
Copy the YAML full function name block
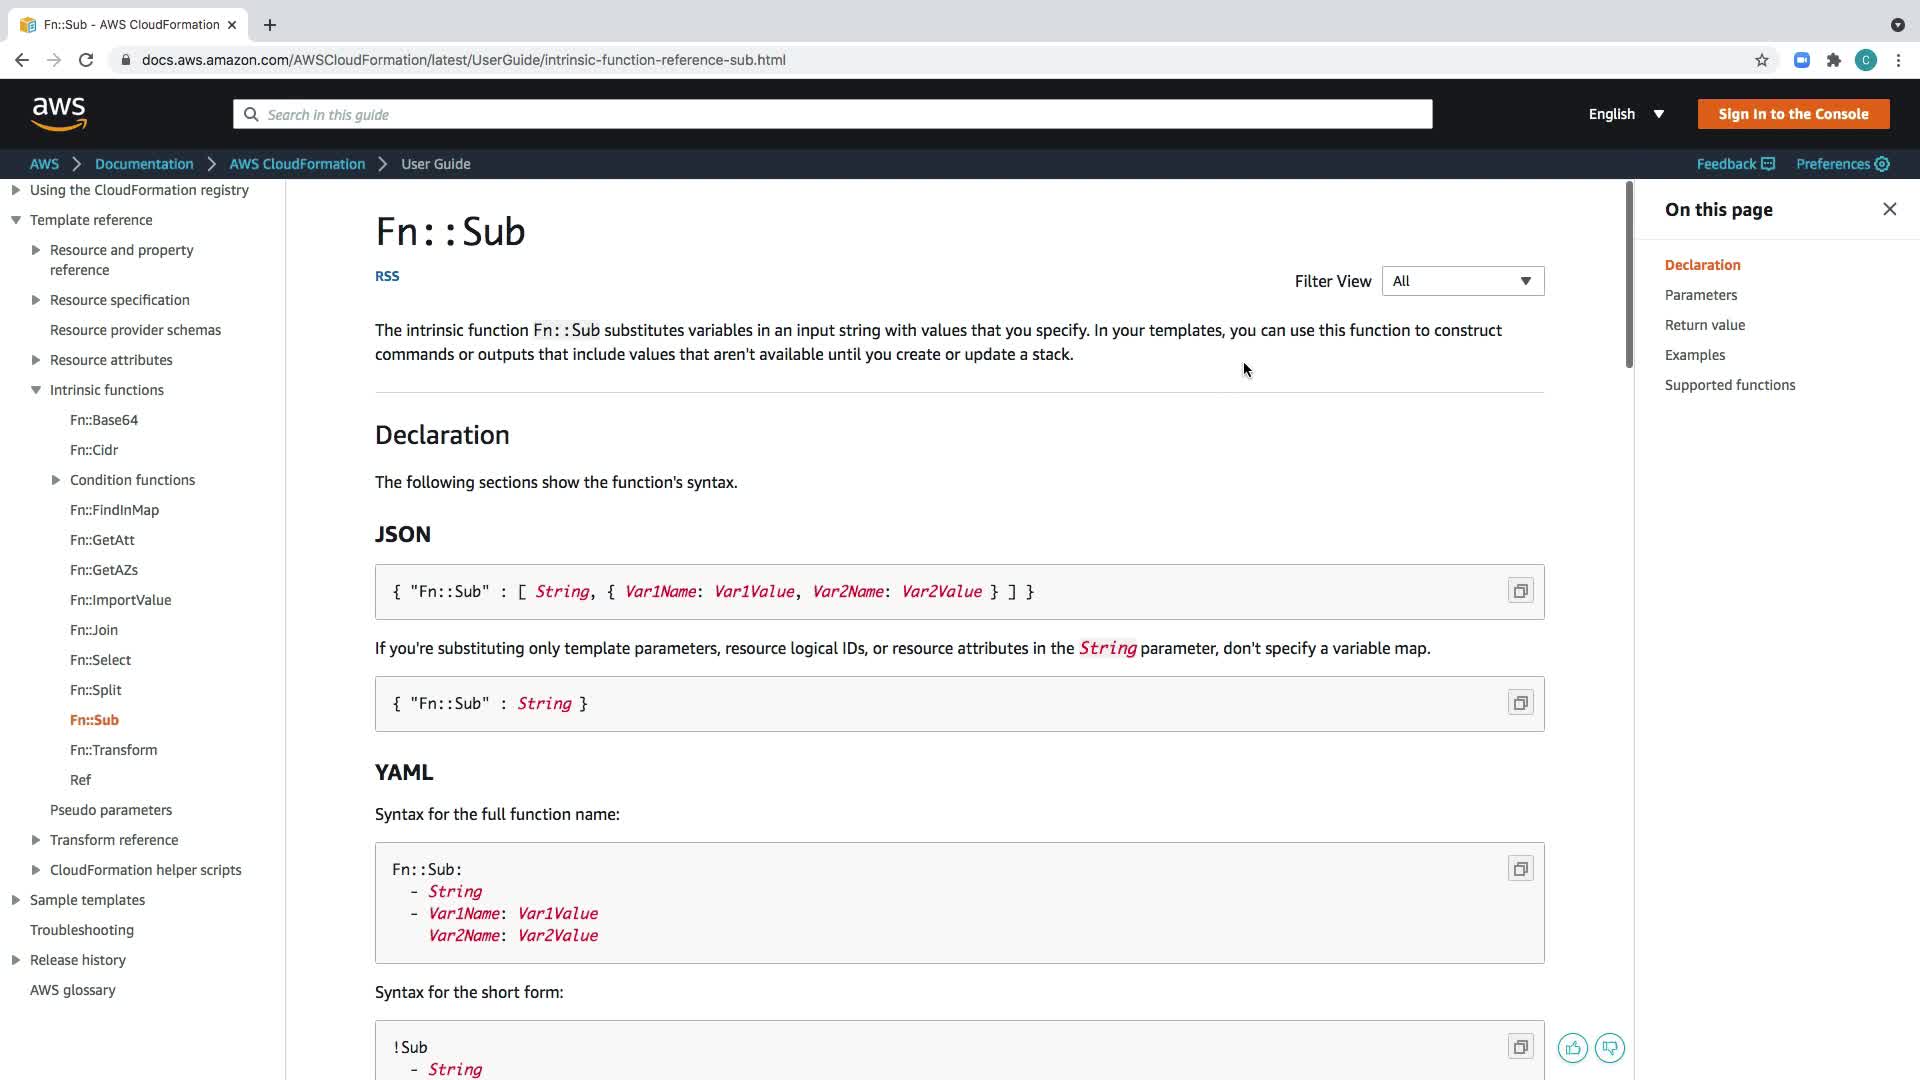[1520, 869]
